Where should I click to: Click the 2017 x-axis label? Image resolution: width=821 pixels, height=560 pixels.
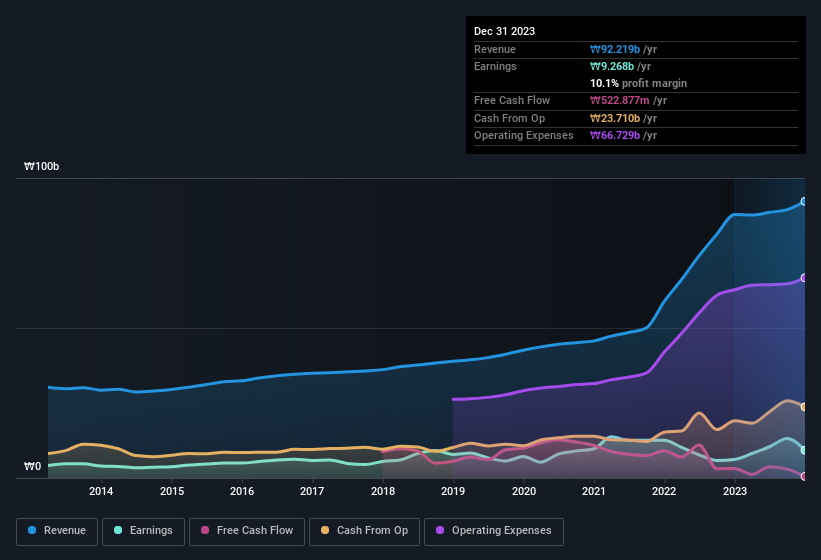click(x=312, y=491)
